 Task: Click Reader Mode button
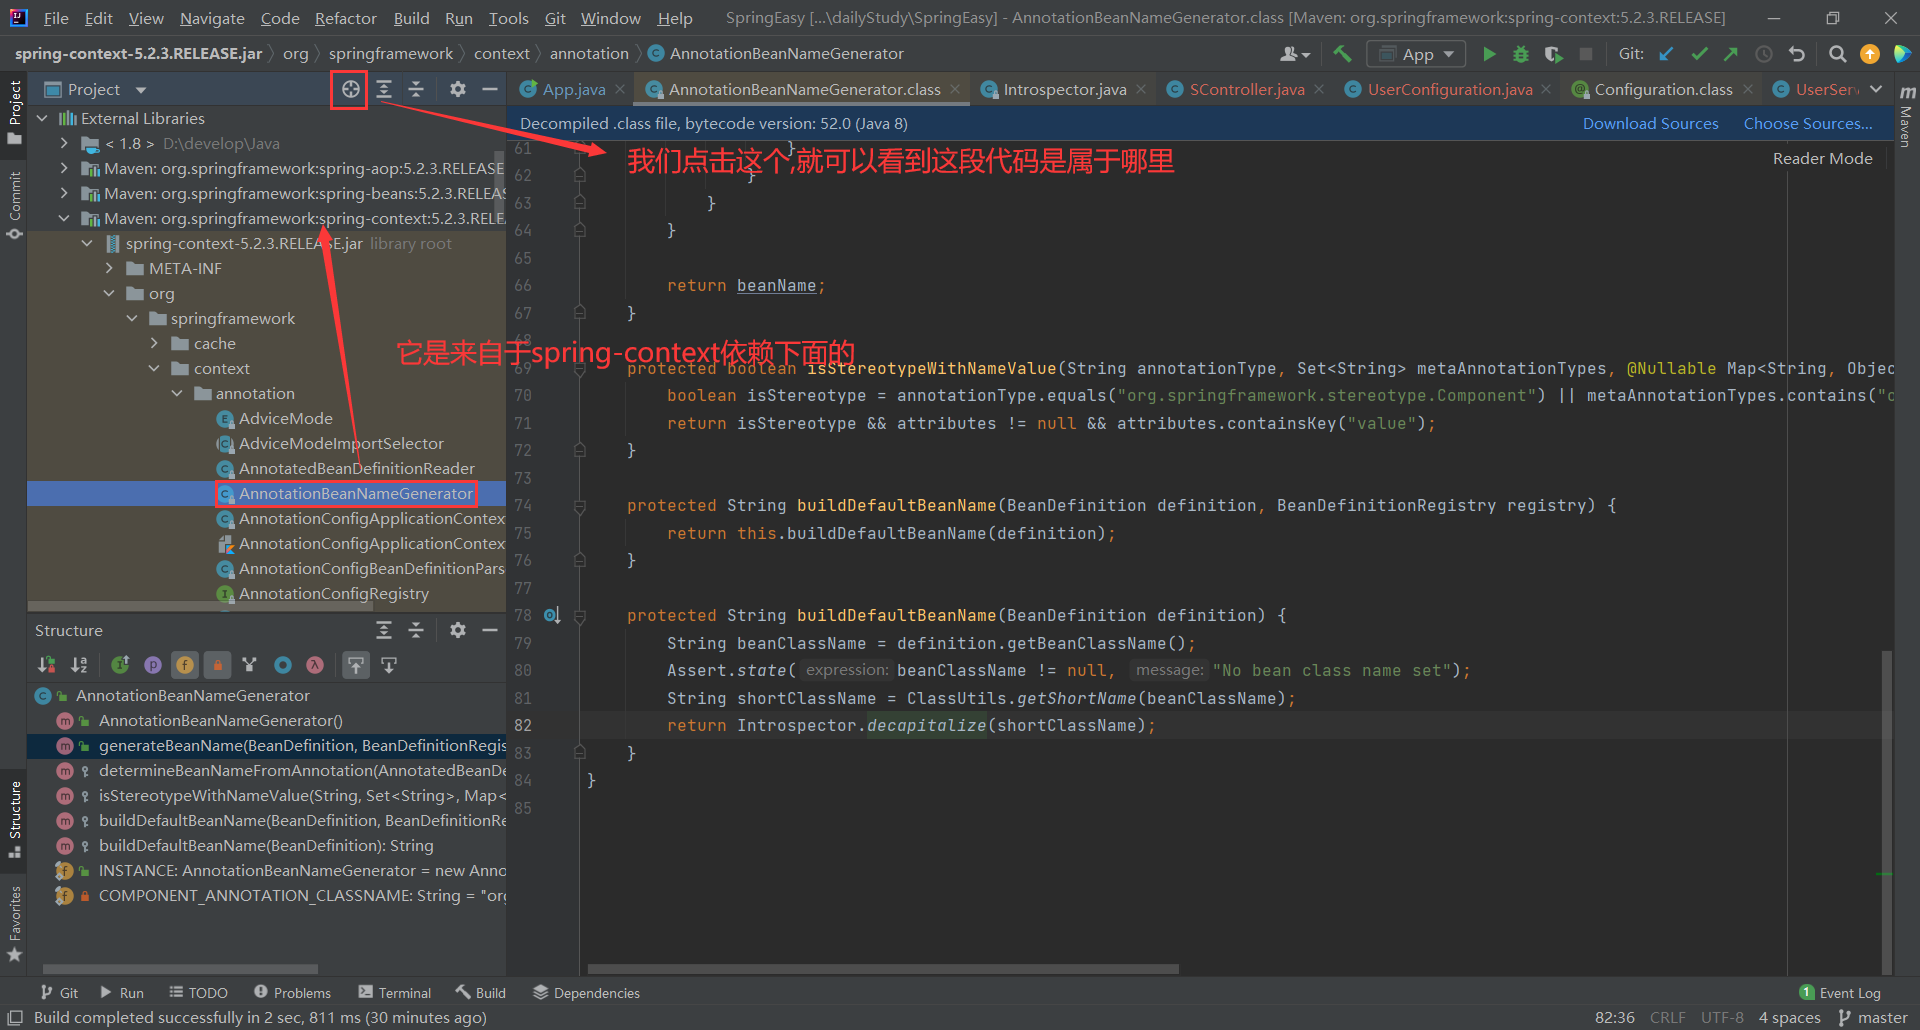click(1822, 158)
